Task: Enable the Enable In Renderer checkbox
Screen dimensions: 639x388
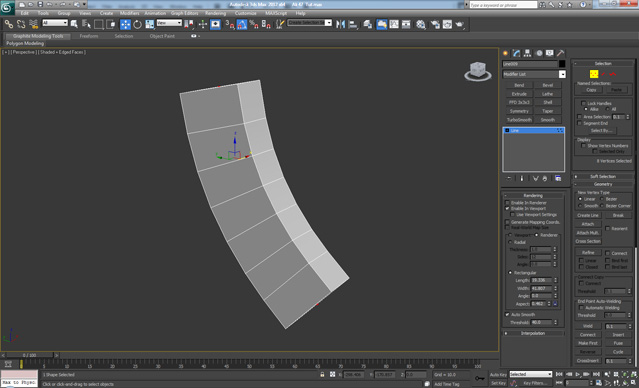Action: [507, 203]
